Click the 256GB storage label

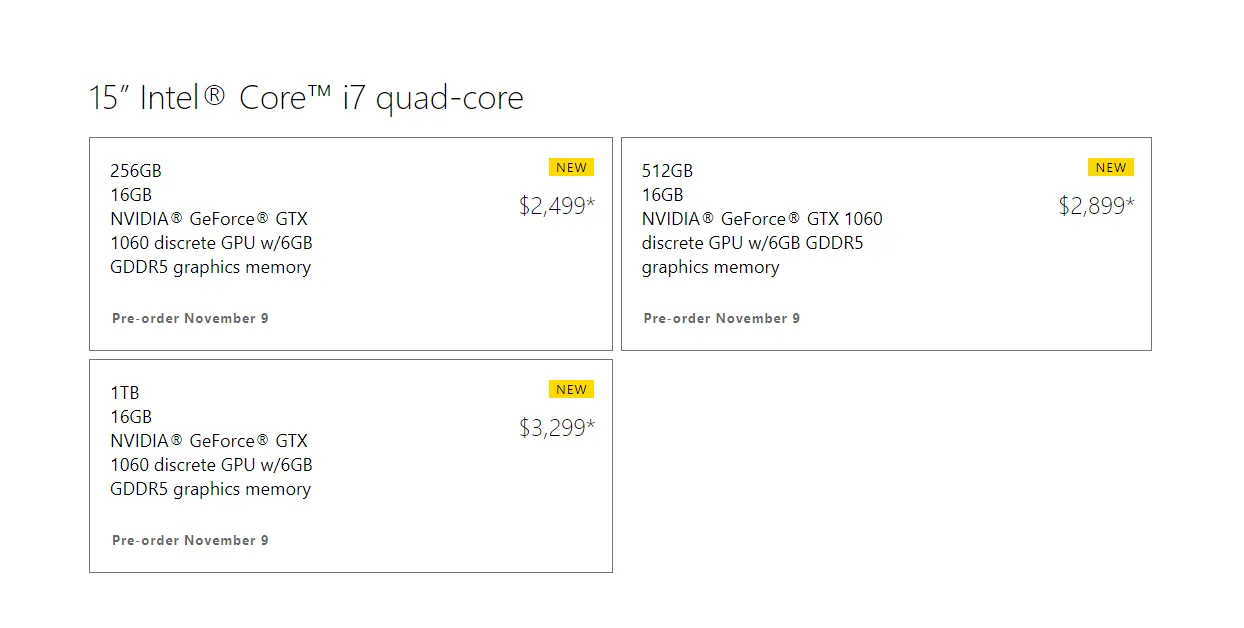136,171
